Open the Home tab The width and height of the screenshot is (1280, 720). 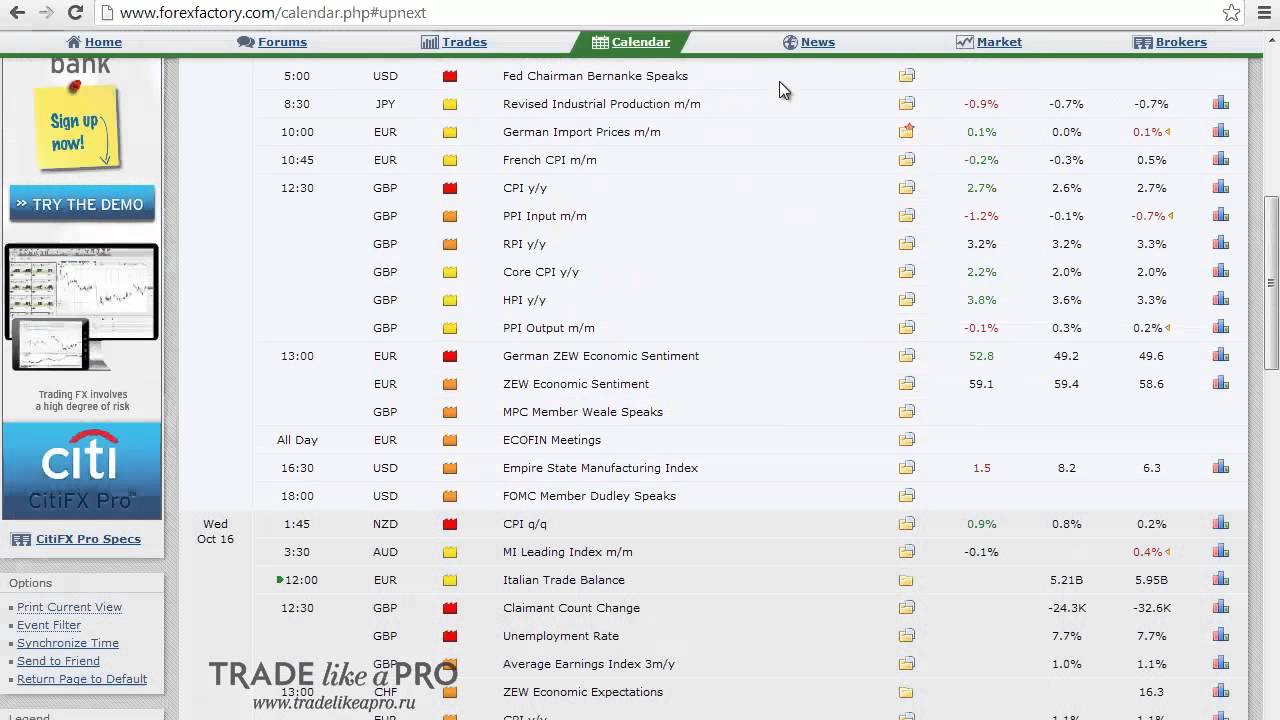(94, 42)
